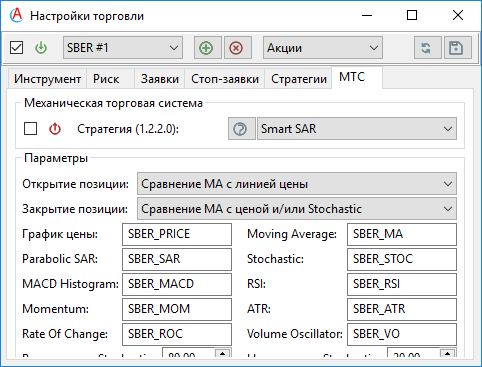The height and width of the screenshot is (367, 482).
Task: Open the Открытие позиции dropdown
Action: coord(297,184)
